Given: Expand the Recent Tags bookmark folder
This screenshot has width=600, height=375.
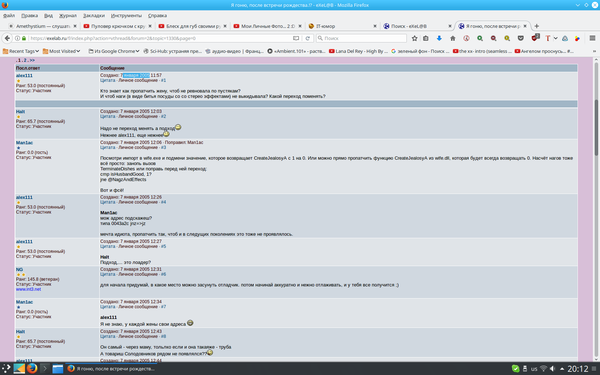Looking at the screenshot, I should pos(21,51).
